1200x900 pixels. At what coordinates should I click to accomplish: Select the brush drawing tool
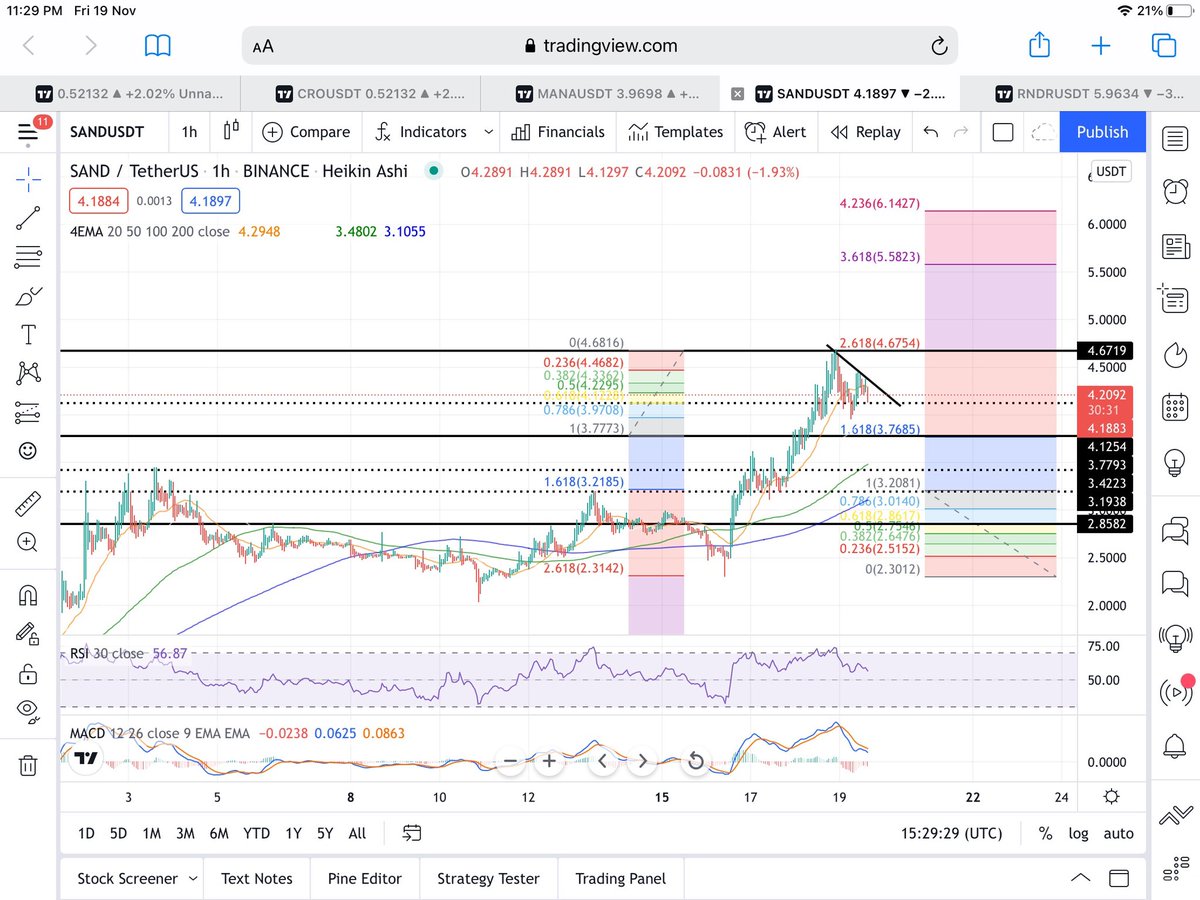[x=28, y=296]
